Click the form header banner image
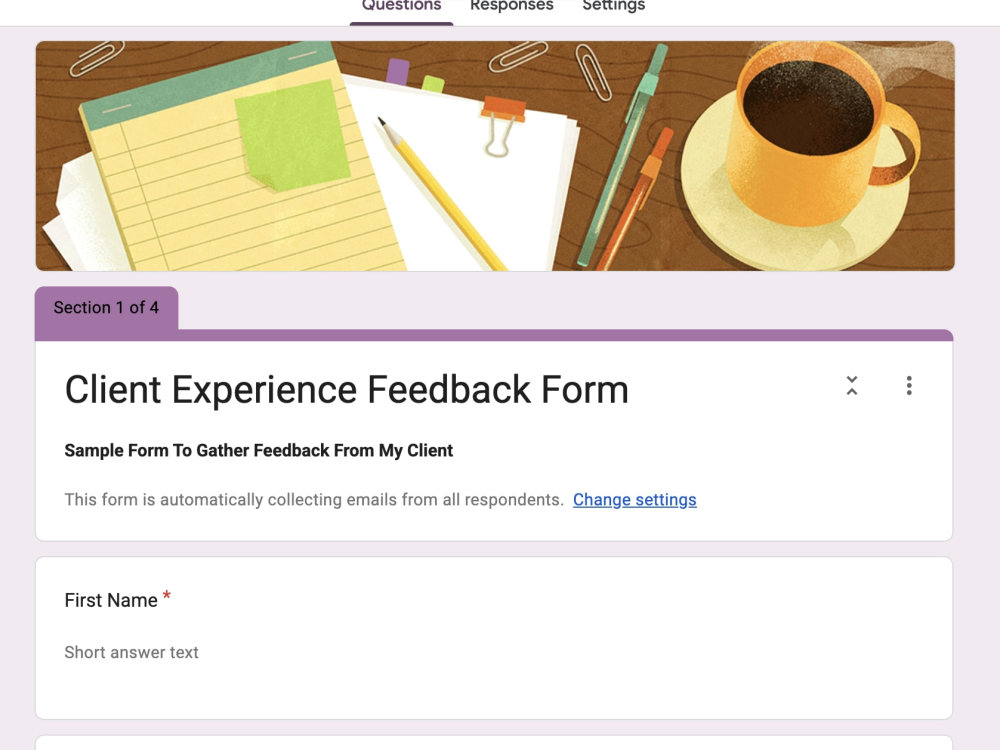Viewport: 1000px width, 750px height. (495, 156)
